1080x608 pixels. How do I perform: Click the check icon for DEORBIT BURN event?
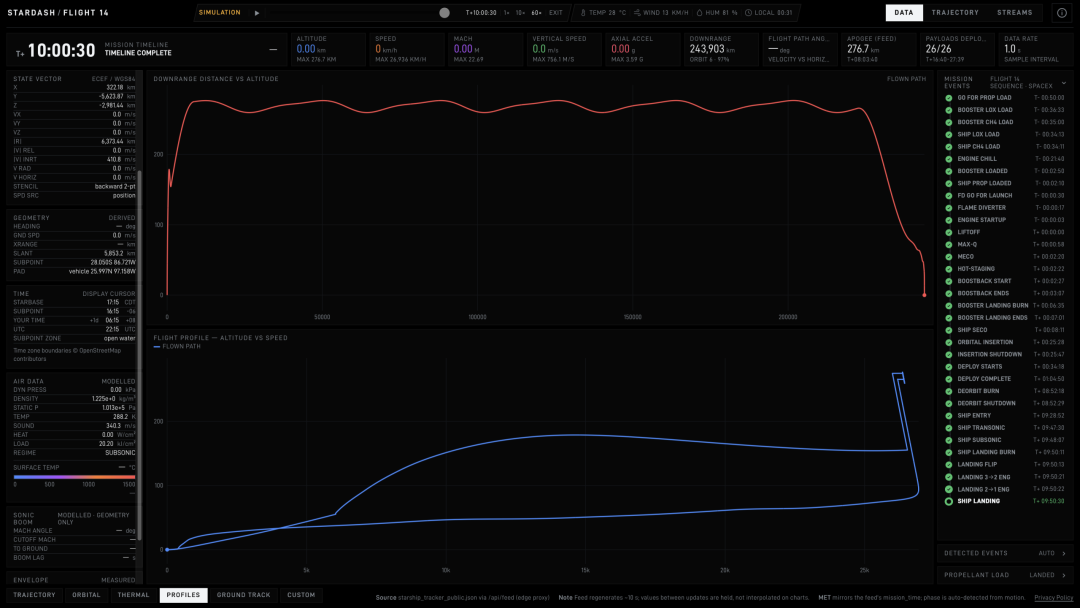click(x=948, y=391)
